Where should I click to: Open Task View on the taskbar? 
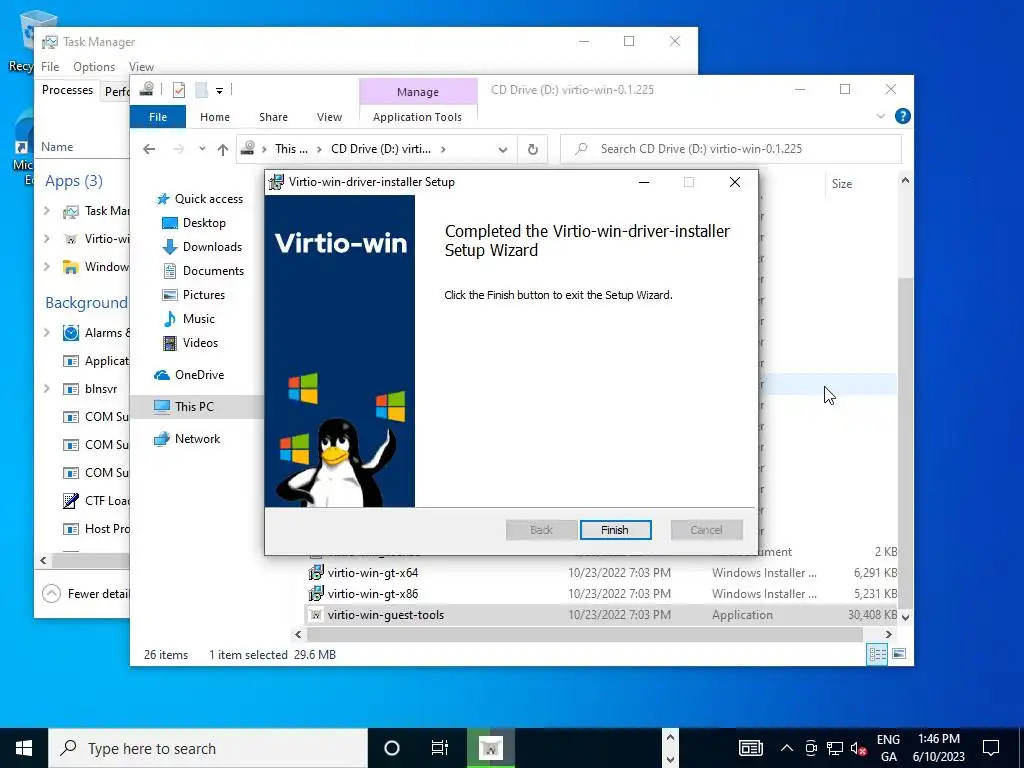coord(440,748)
